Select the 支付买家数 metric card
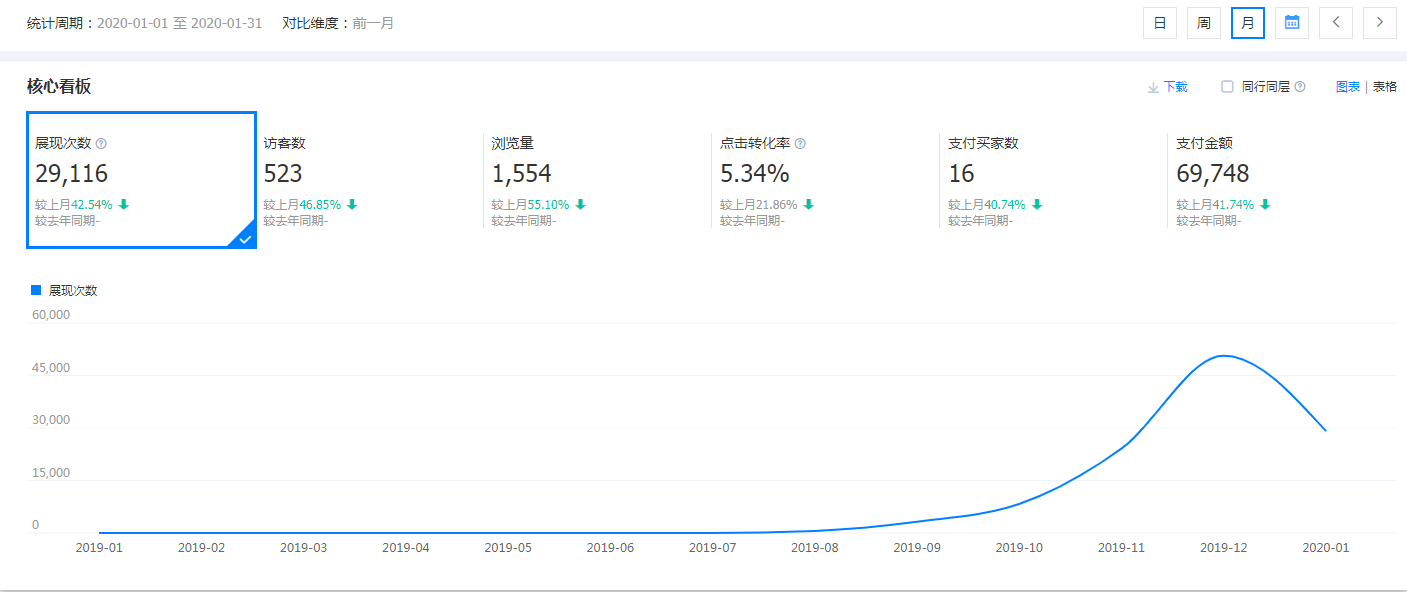This screenshot has width=1407, height=592. pos(1052,180)
